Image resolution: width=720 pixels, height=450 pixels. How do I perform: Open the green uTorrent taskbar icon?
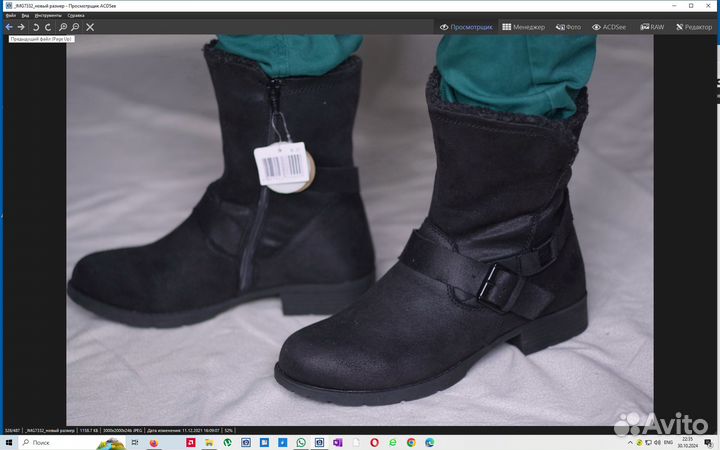[227, 443]
